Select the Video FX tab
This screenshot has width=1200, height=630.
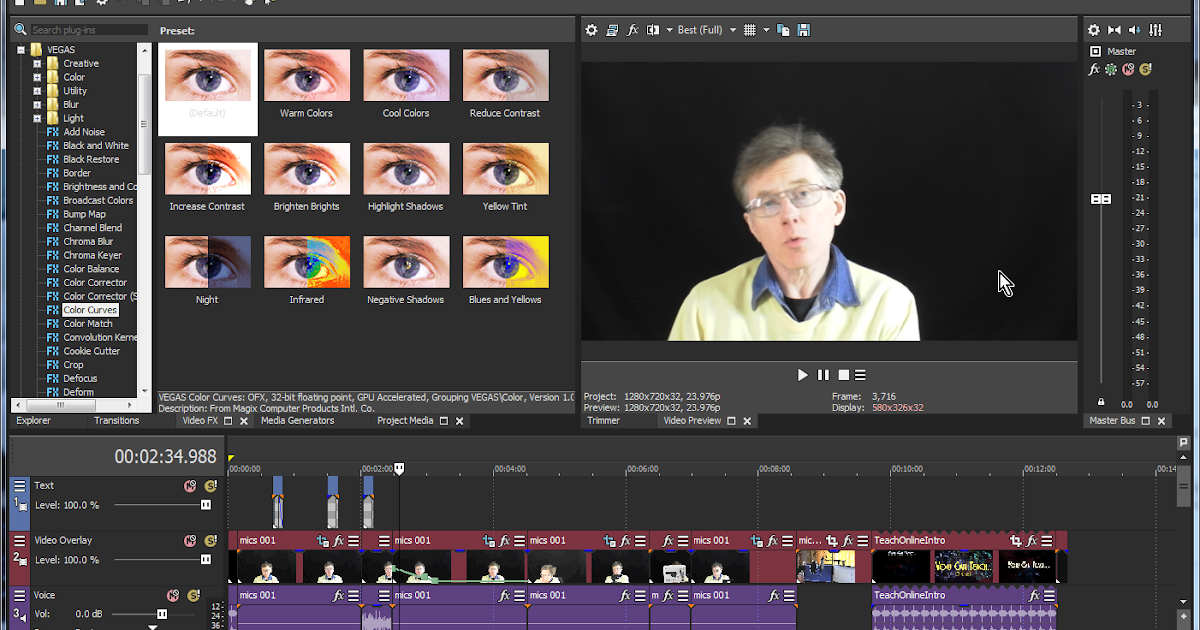pyautogui.click(x=200, y=421)
